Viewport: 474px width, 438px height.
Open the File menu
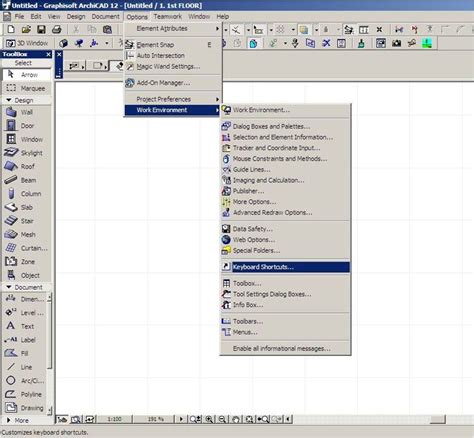[19, 16]
